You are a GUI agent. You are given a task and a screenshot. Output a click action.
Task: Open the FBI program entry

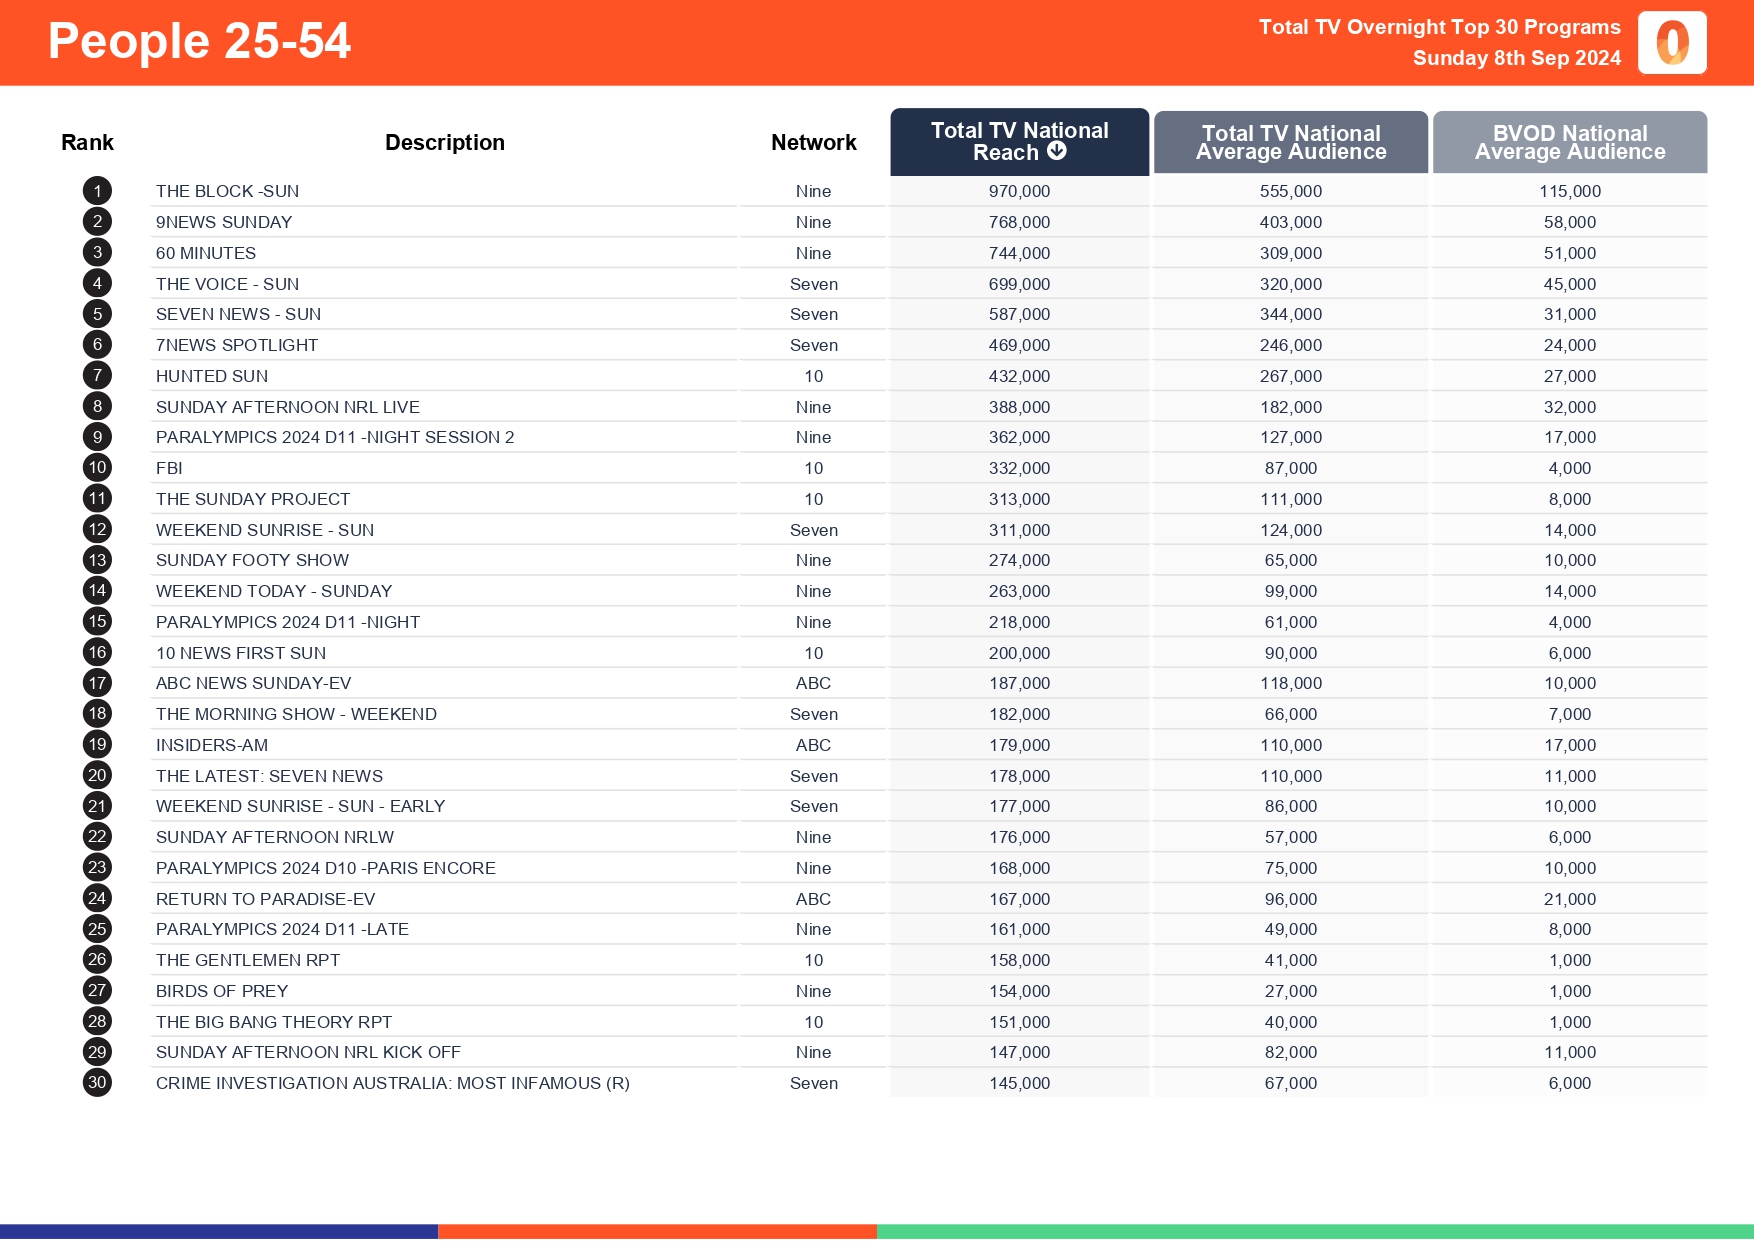click(x=170, y=468)
